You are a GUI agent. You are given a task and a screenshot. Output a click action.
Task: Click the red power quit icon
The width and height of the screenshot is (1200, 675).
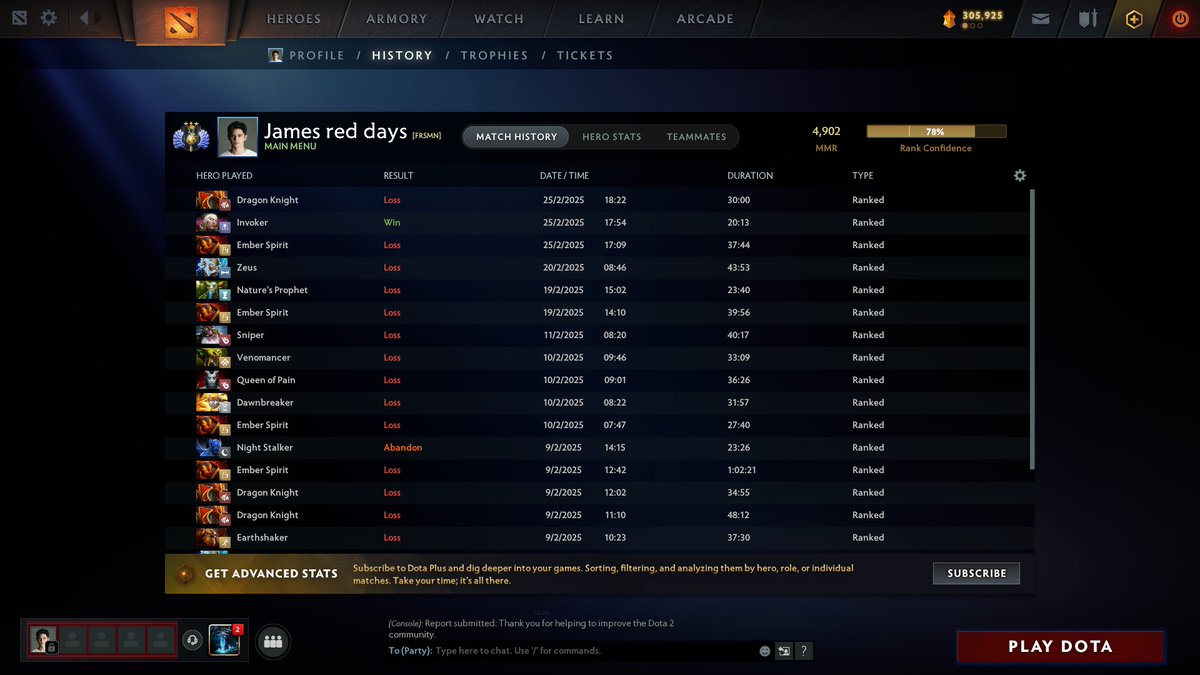coord(1181,19)
